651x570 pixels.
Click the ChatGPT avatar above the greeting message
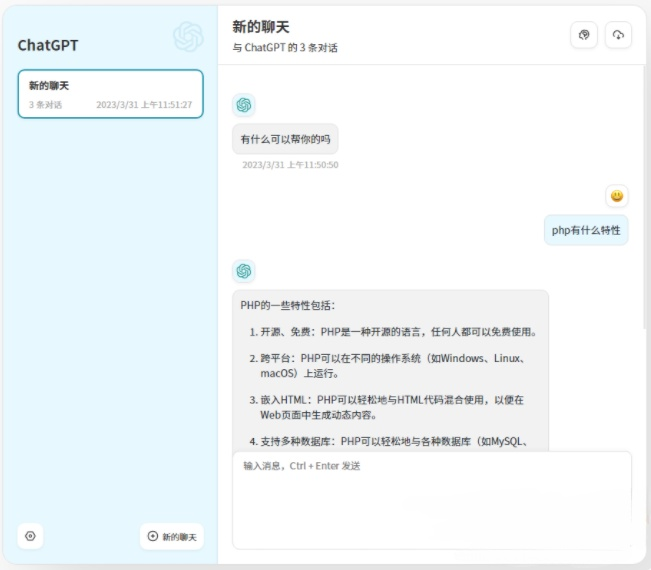[244, 105]
